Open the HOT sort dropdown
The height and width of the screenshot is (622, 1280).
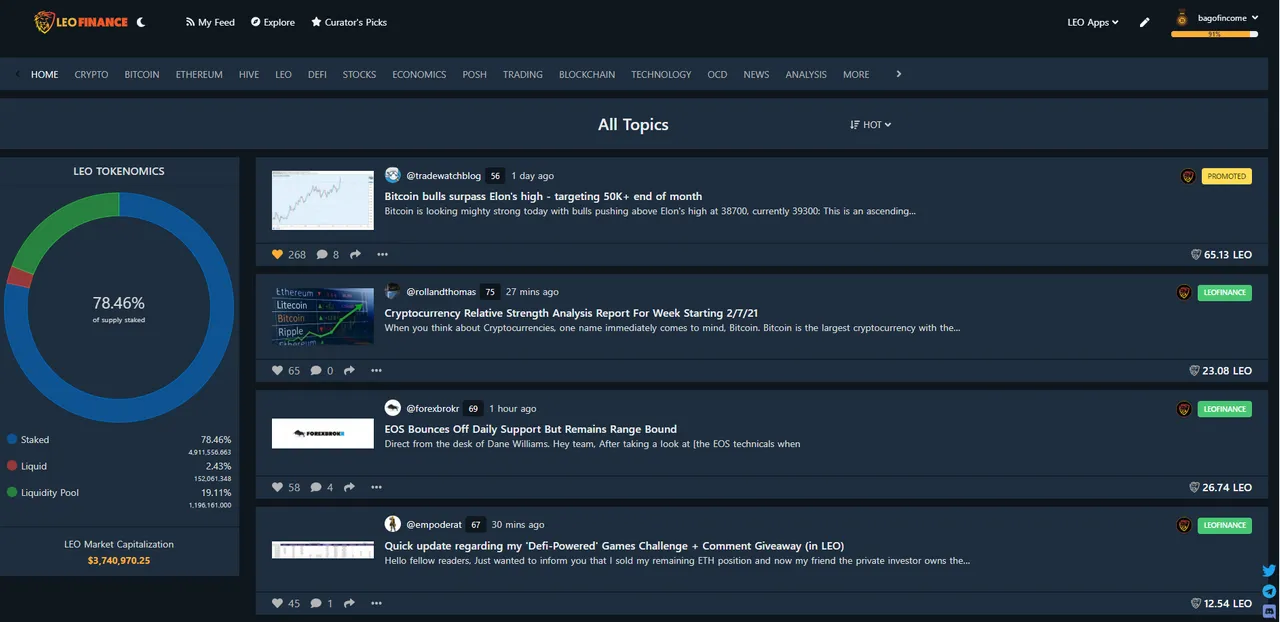point(870,125)
